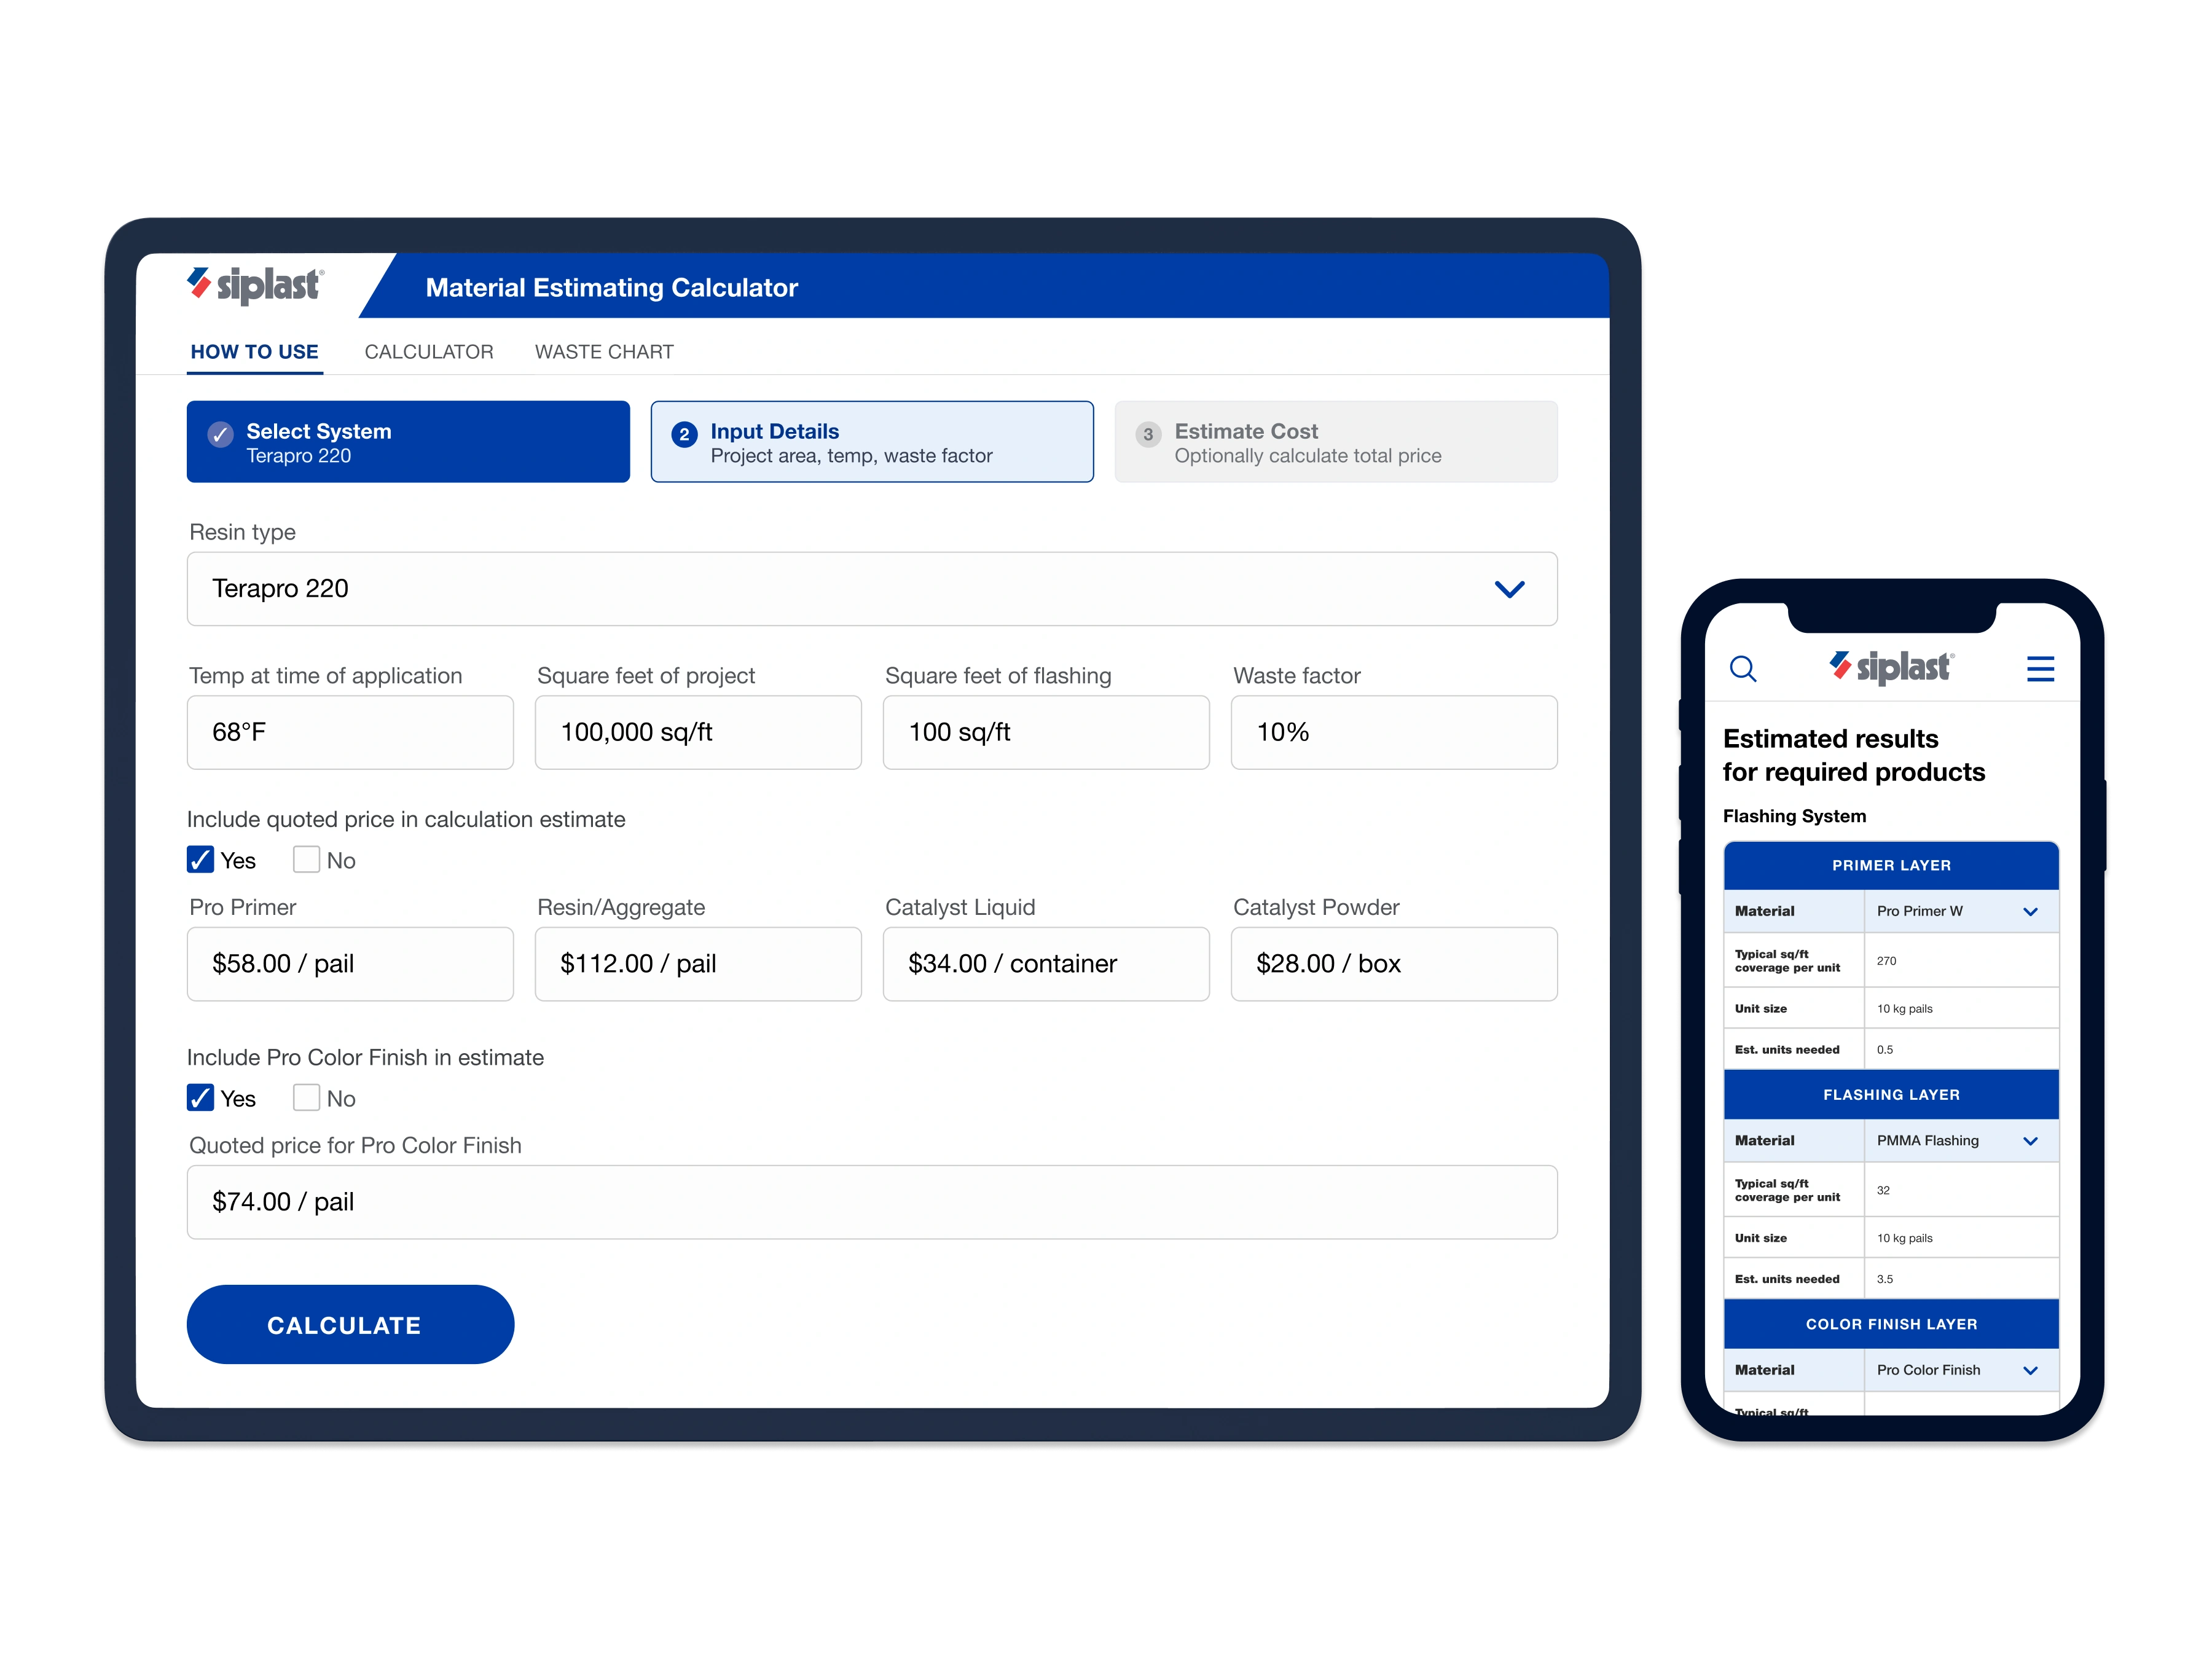The width and height of the screenshot is (2212, 1659).
Task: Click the Siplast logo on the phone
Action: tap(1891, 667)
